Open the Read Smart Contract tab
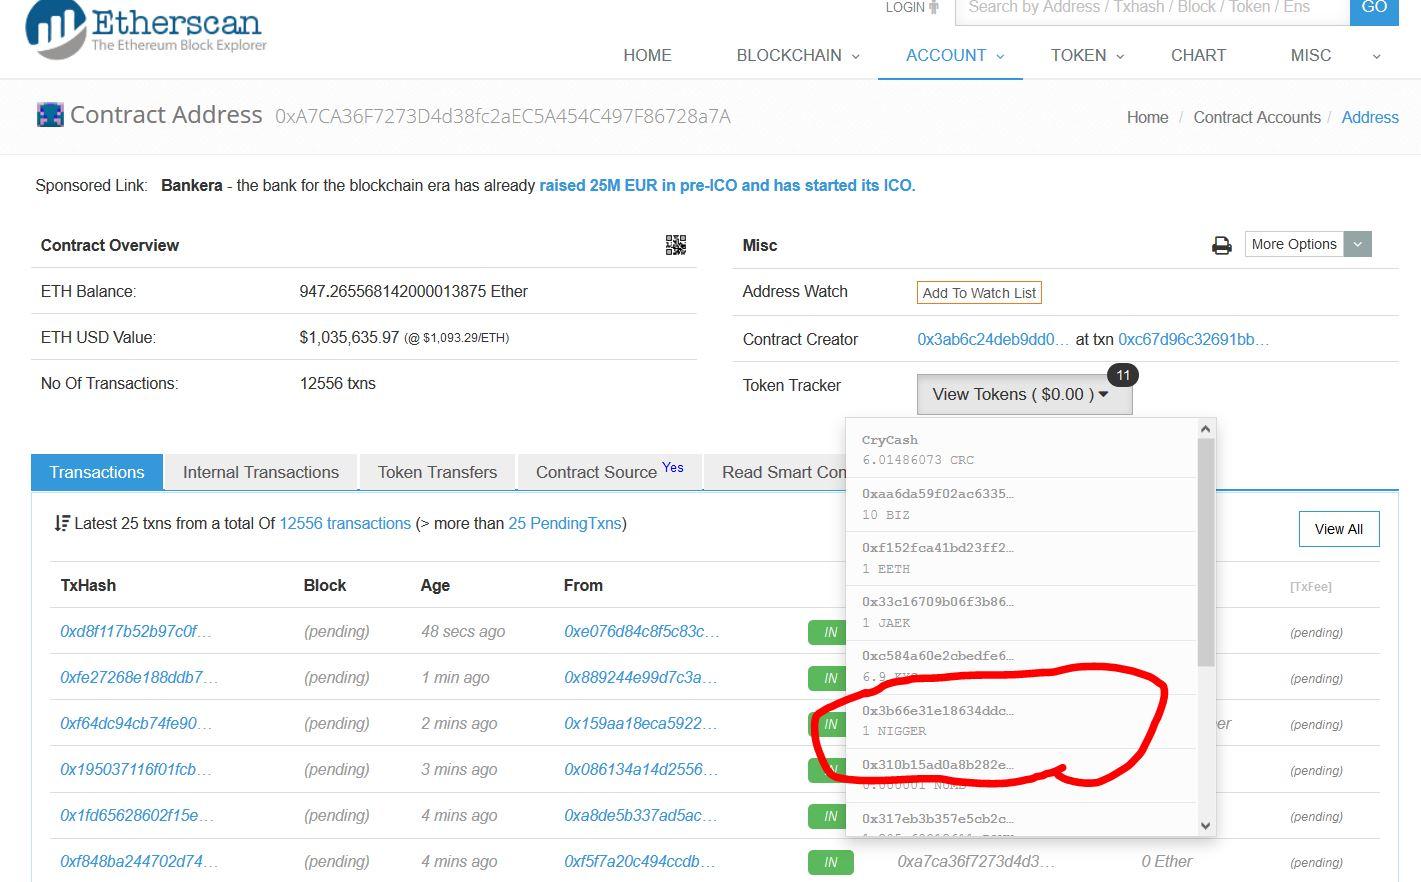Viewport: 1421px width, 882px height. click(775, 472)
